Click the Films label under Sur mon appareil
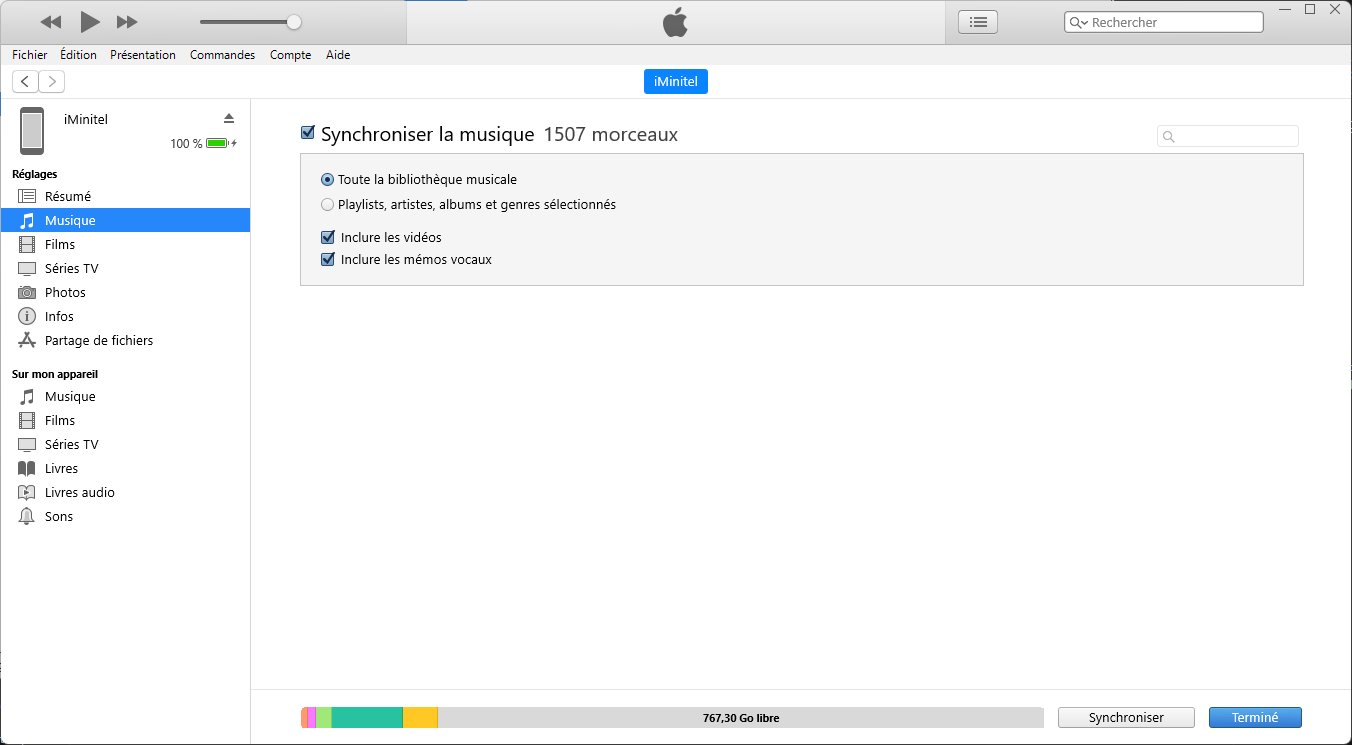Viewport: 1352px width, 745px height. pyautogui.click(x=60, y=420)
